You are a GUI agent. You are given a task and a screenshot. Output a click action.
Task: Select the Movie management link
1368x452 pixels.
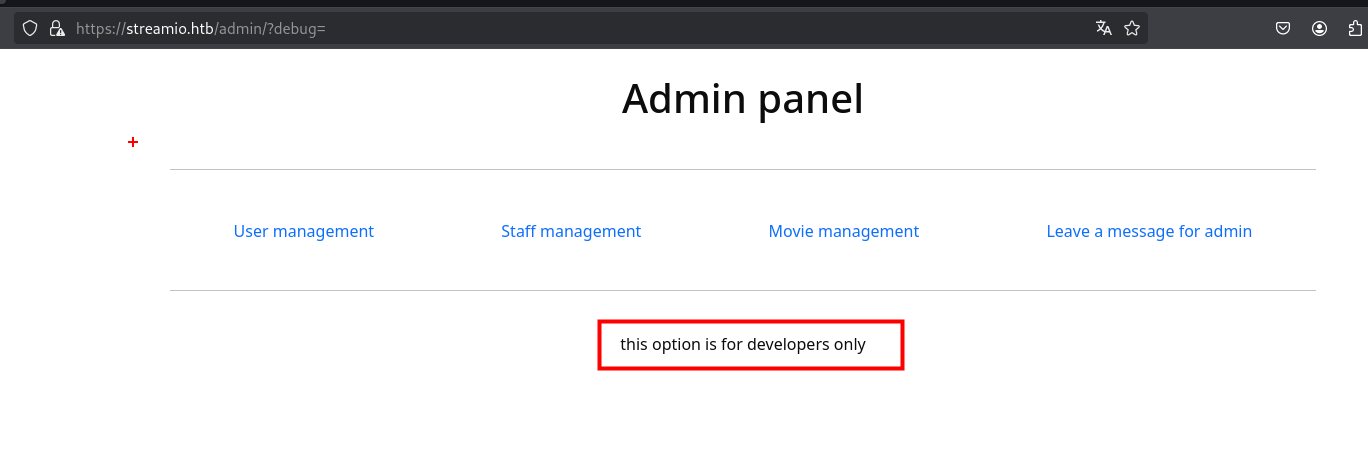click(843, 231)
